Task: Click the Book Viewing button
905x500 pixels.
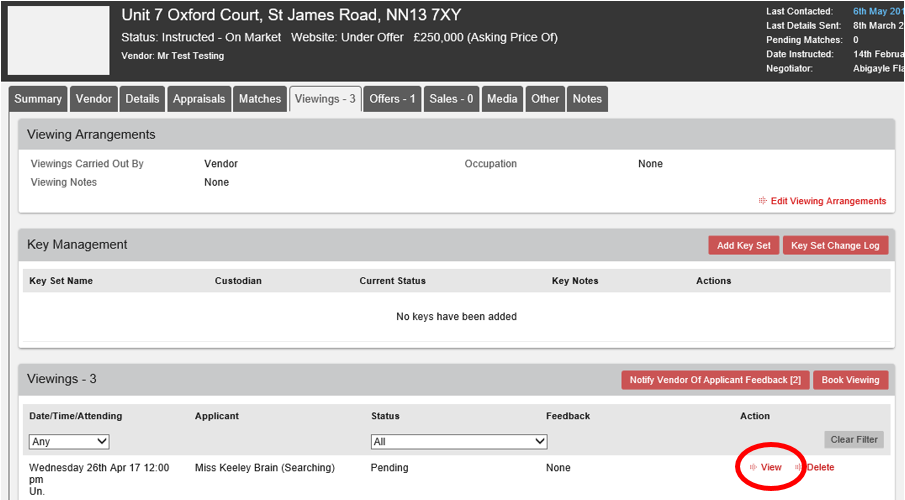Action: click(x=850, y=380)
